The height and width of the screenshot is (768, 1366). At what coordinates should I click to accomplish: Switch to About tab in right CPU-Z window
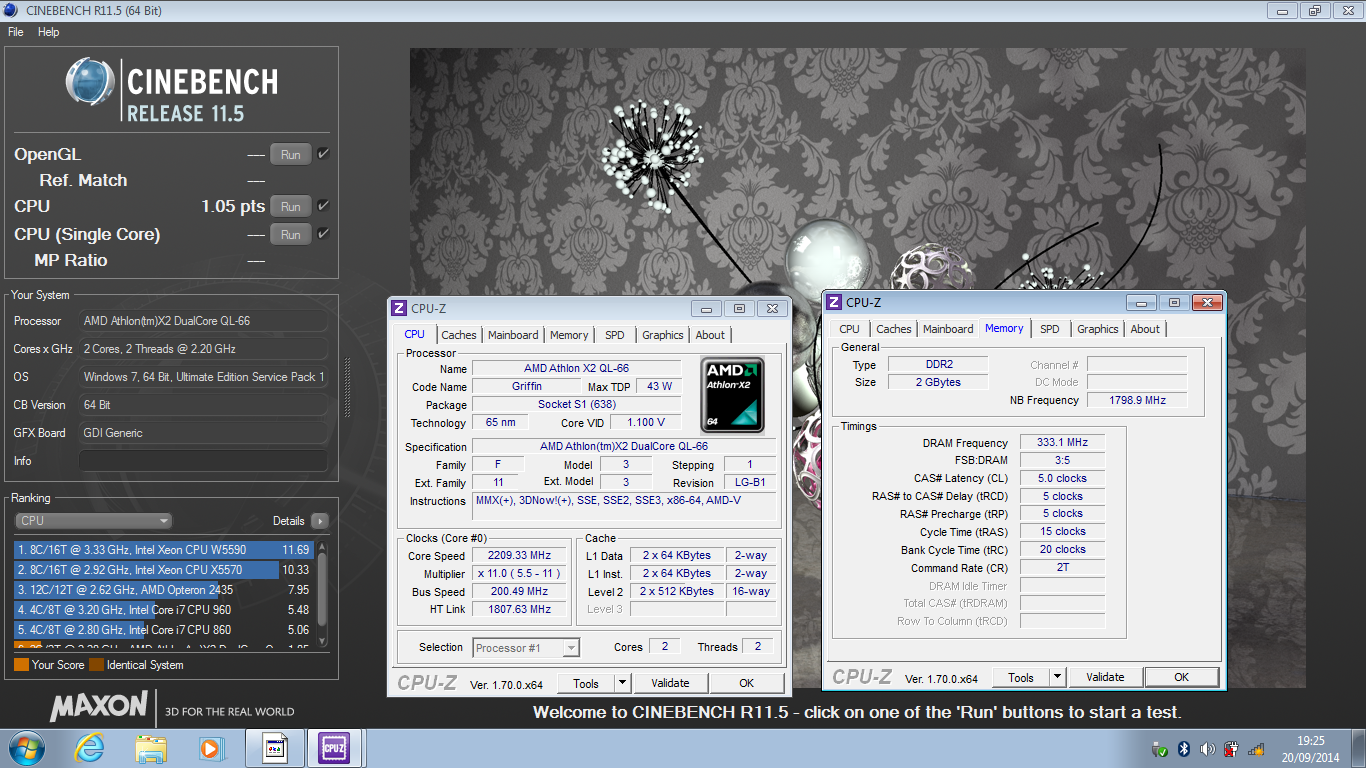pos(1145,329)
